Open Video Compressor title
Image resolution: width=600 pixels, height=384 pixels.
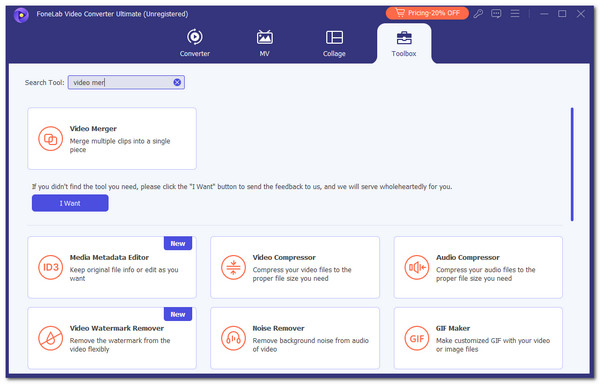pyautogui.click(x=284, y=257)
